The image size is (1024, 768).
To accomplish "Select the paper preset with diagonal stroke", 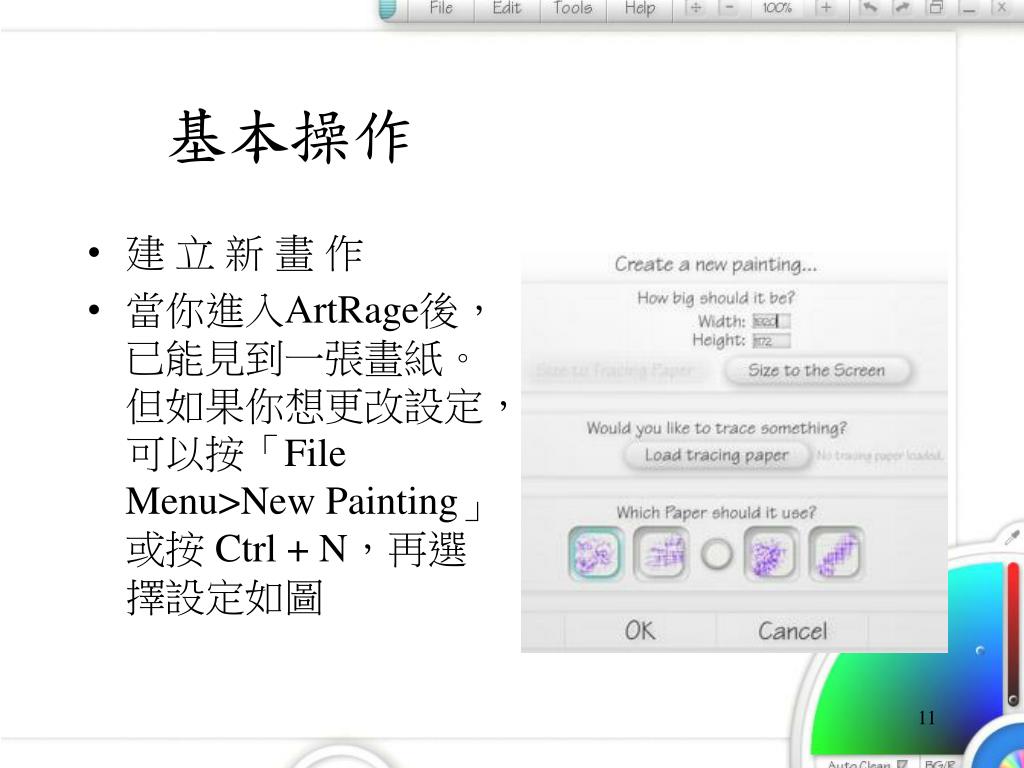I will pos(836,554).
